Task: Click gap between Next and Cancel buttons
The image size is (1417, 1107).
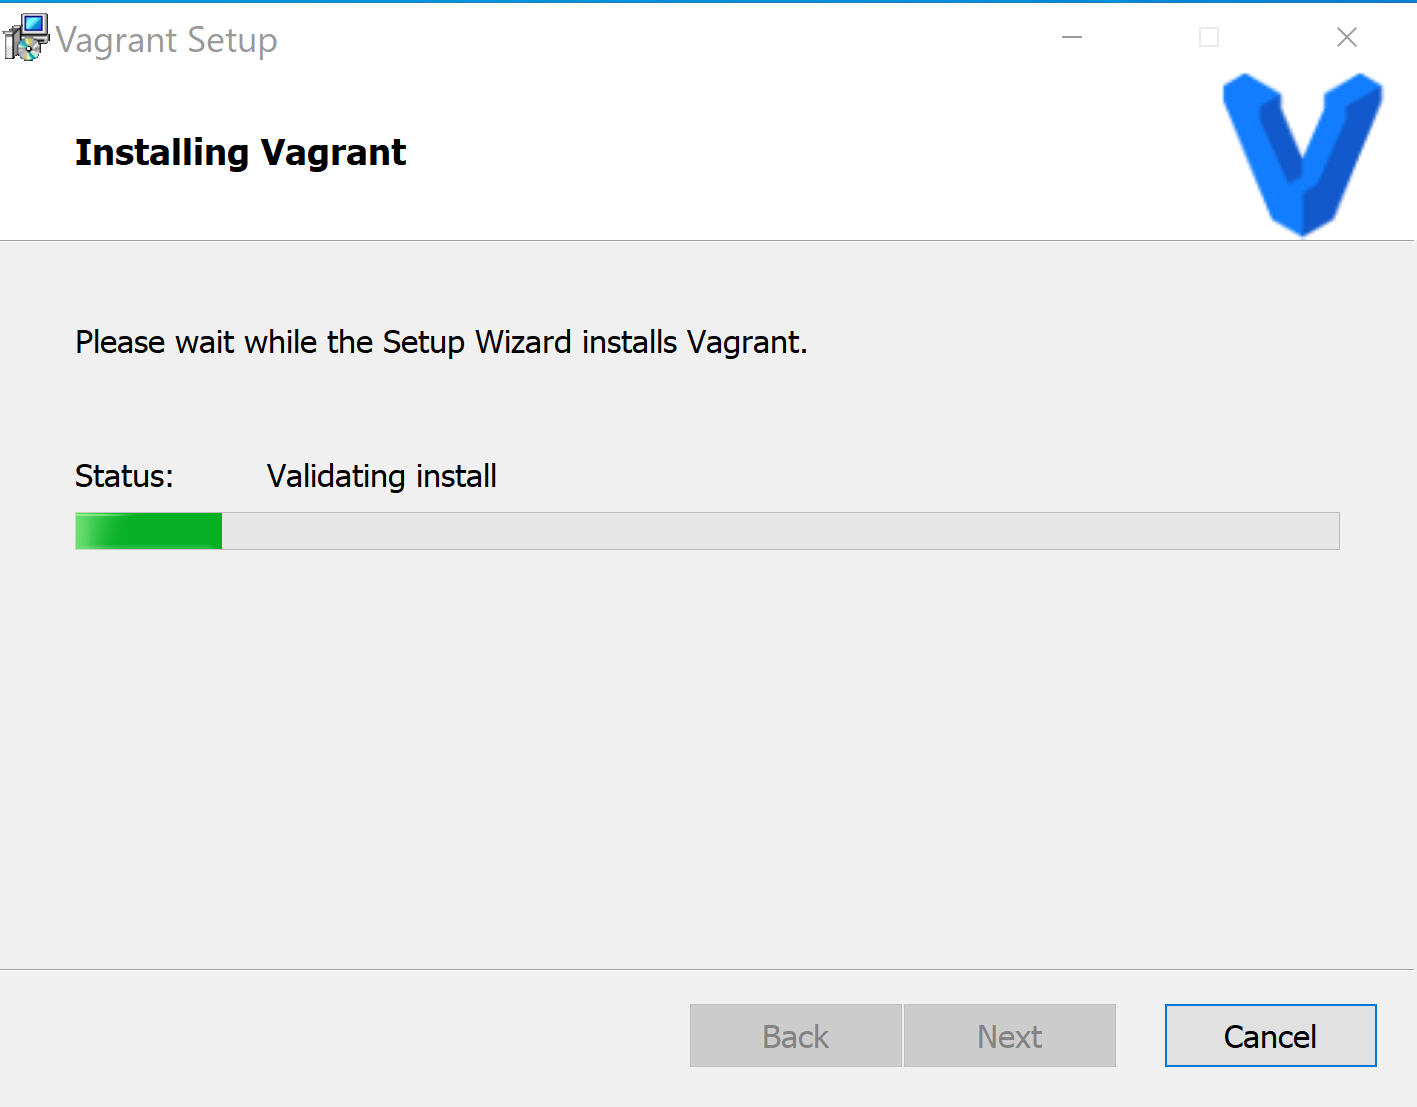Action: tap(1140, 1036)
